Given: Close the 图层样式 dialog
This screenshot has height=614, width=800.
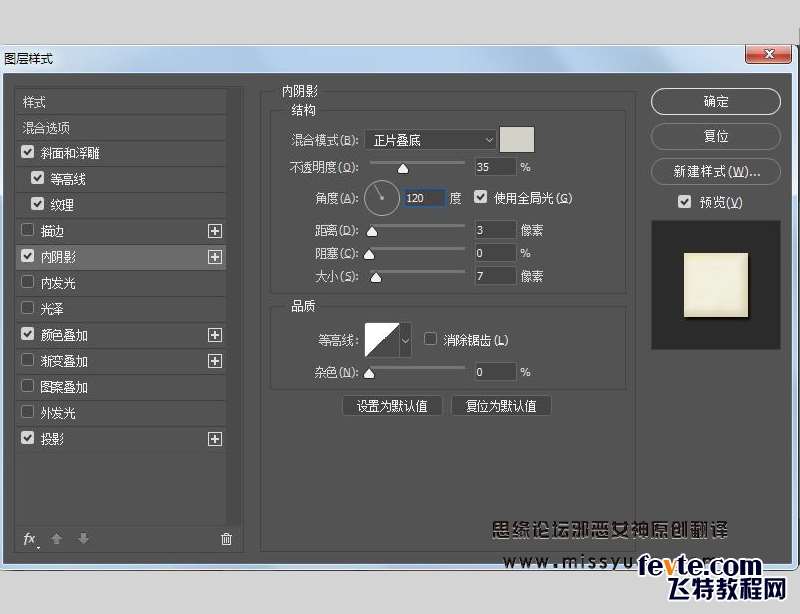Looking at the screenshot, I should pyautogui.click(x=769, y=54).
